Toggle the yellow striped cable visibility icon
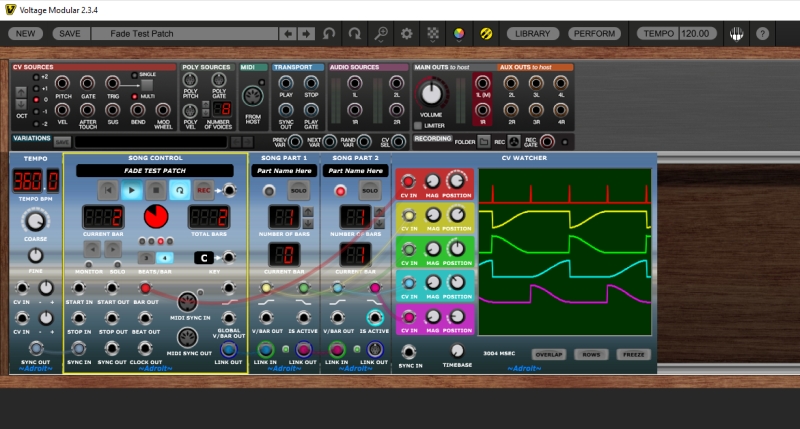The width and height of the screenshot is (800, 429). pyautogui.click(x=486, y=34)
